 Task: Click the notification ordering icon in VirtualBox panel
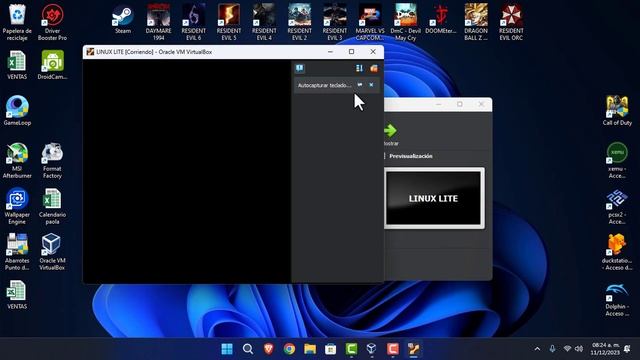pyautogui.click(x=359, y=69)
